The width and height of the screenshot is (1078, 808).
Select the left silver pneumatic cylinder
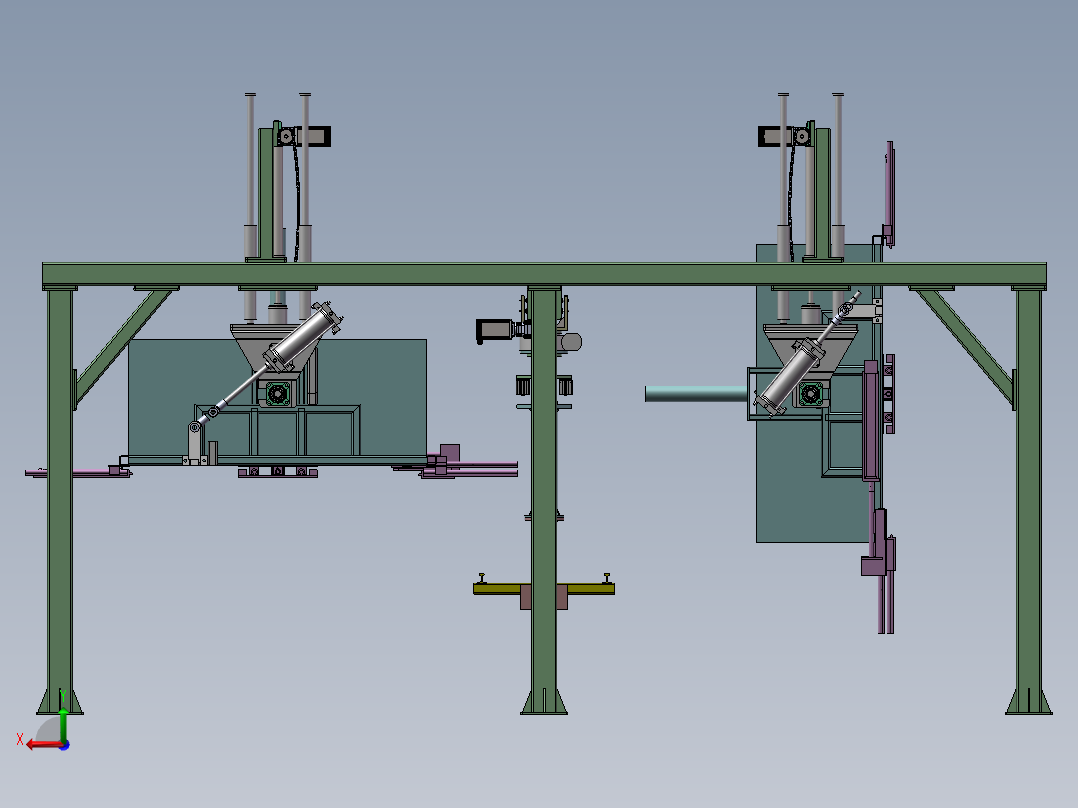[302, 338]
